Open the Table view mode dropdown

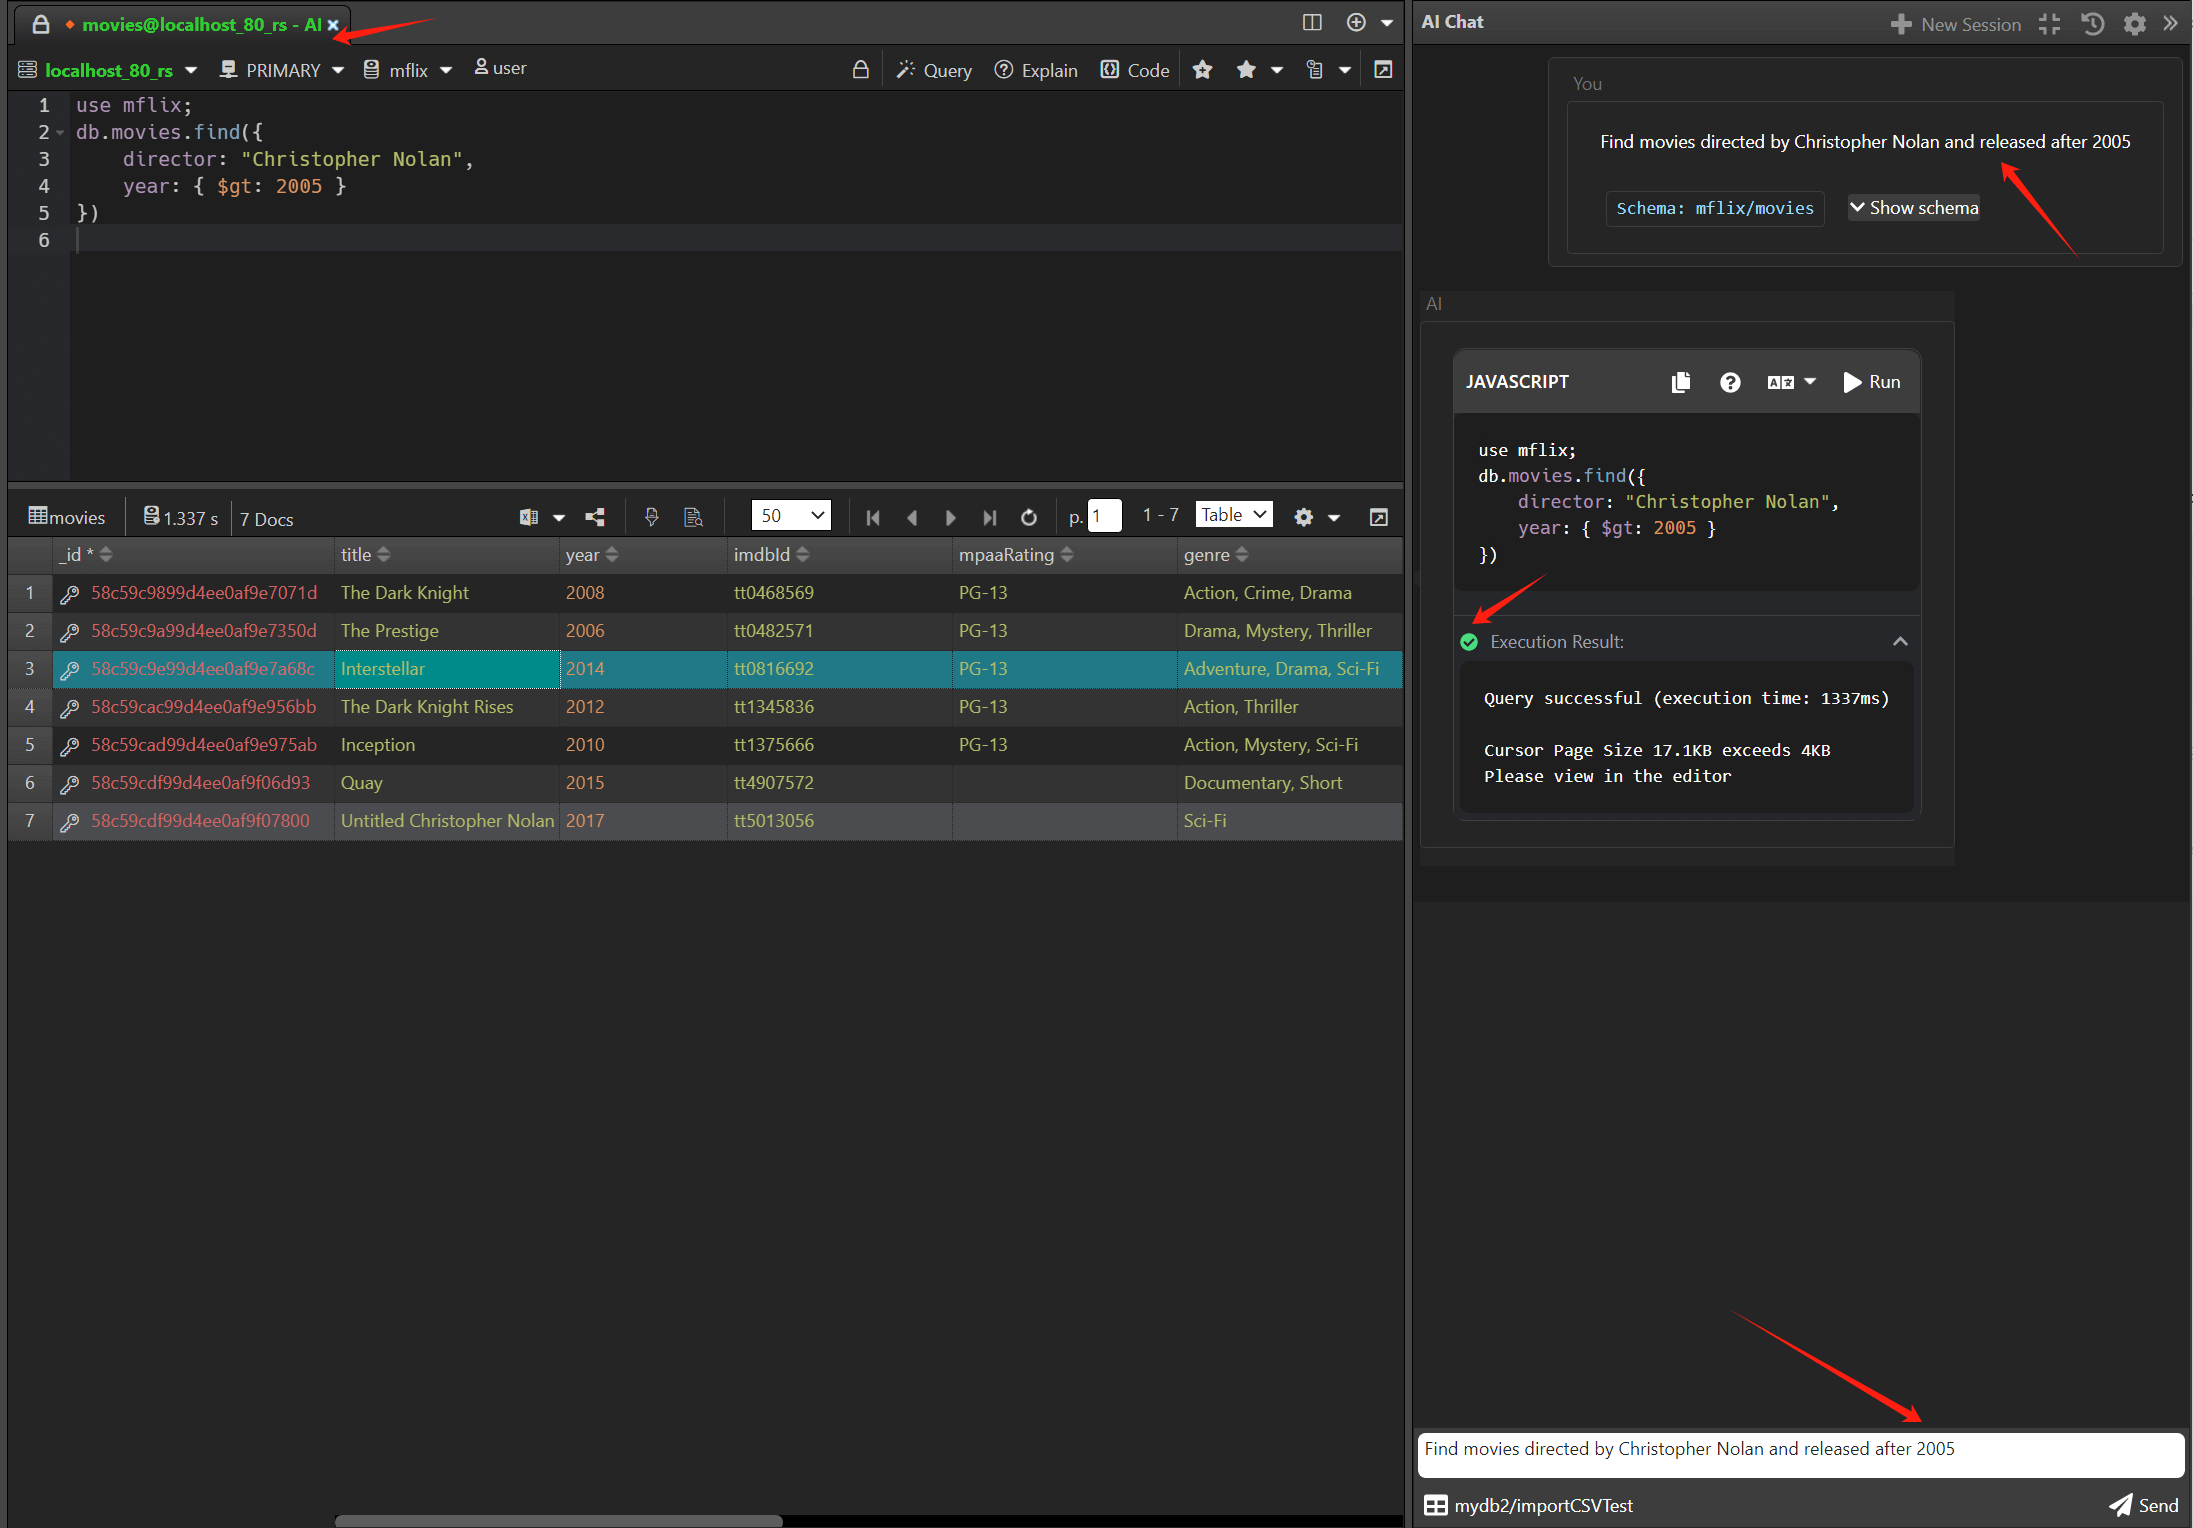click(1234, 515)
